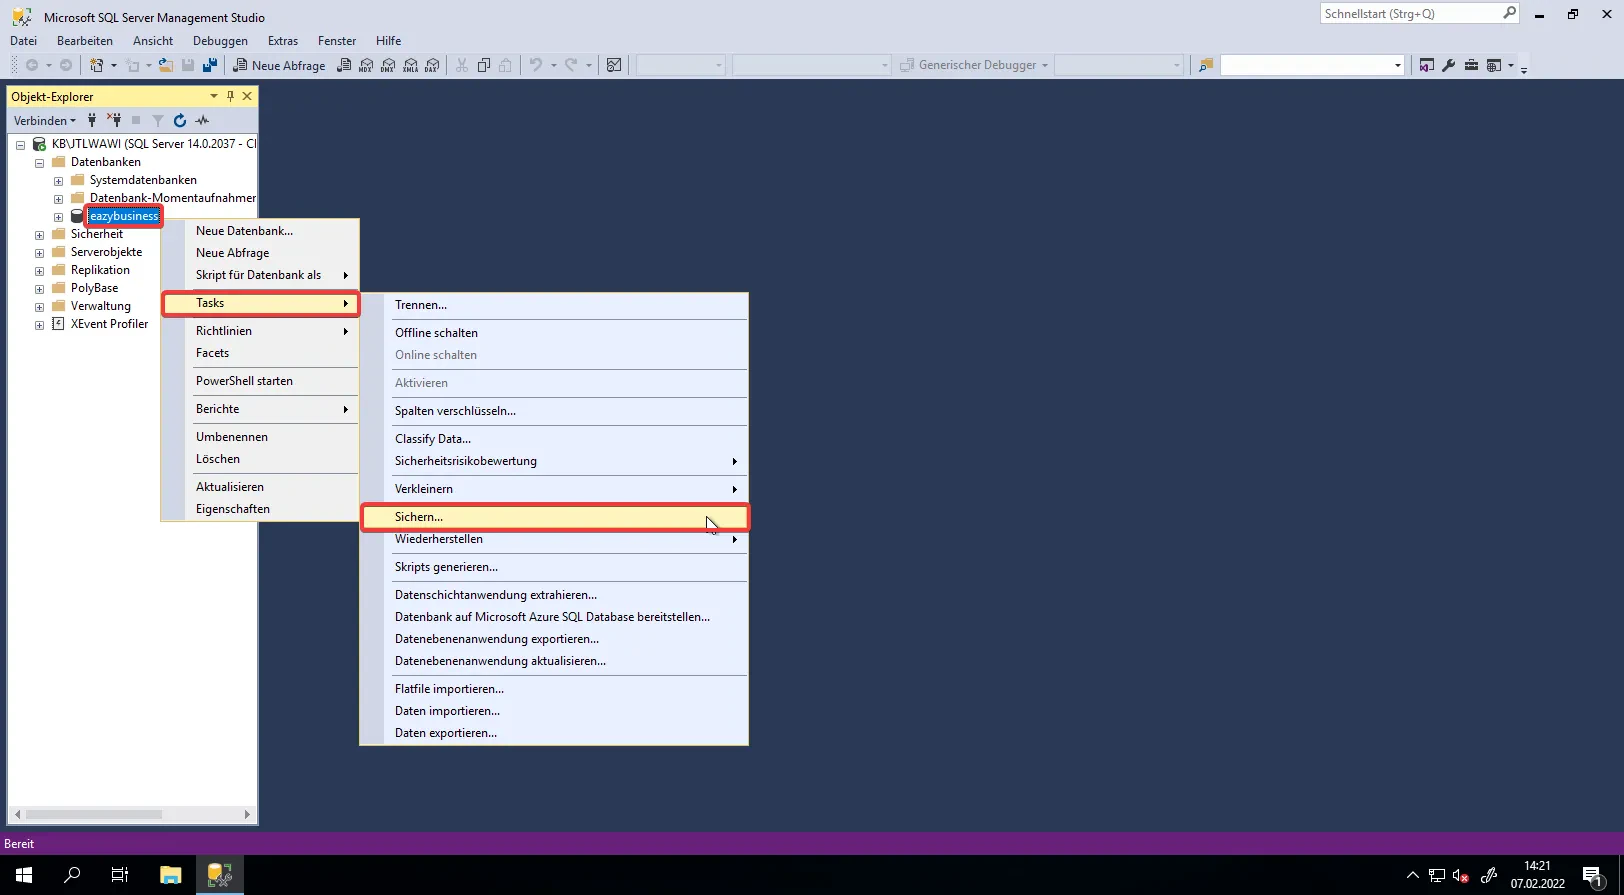Viewport: 1624px width, 895px height.
Task: Click the Neue Abfrage toolbar button
Action: [279, 65]
